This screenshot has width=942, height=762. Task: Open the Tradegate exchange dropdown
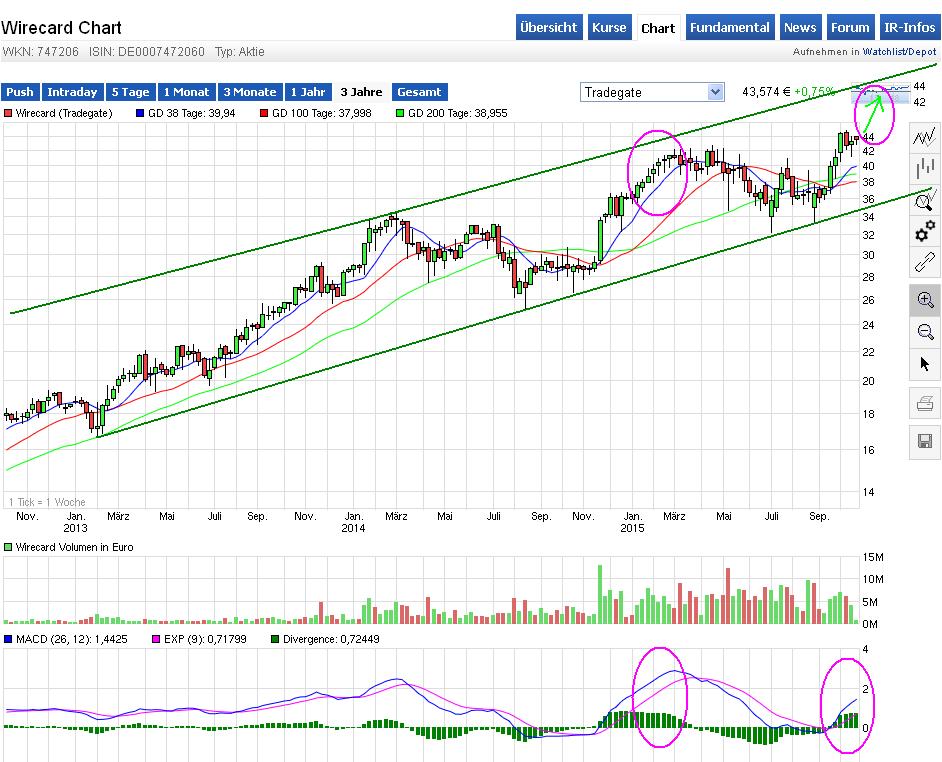pyautogui.click(x=652, y=92)
